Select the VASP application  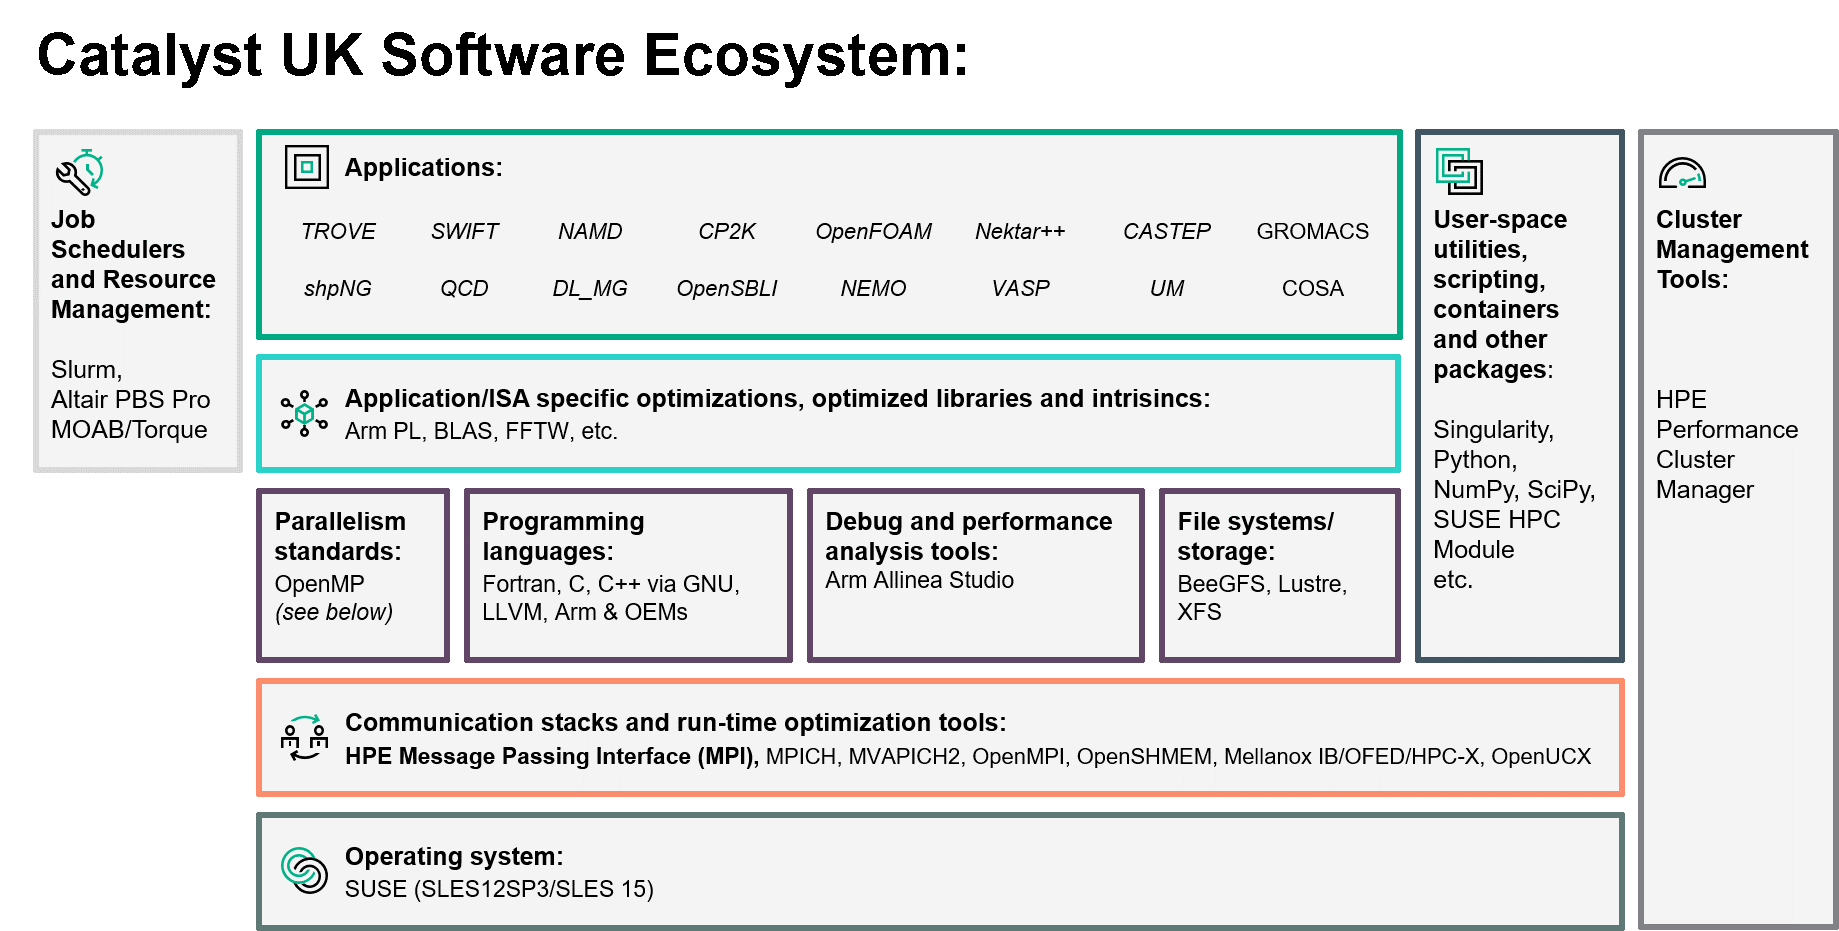pyautogui.click(x=1020, y=288)
